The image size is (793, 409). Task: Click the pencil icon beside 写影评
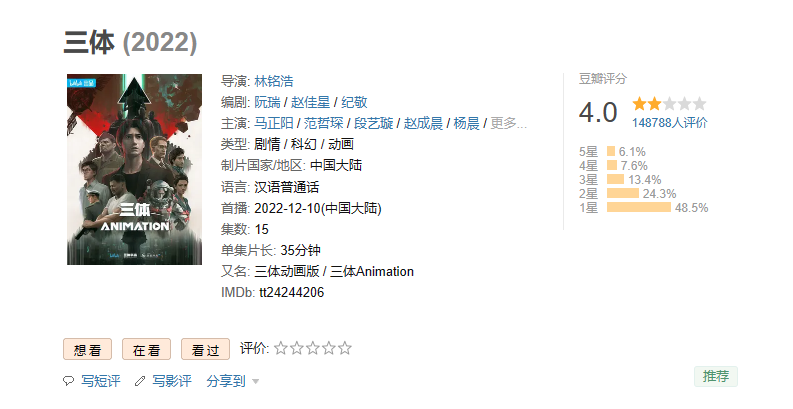tap(140, 381)
